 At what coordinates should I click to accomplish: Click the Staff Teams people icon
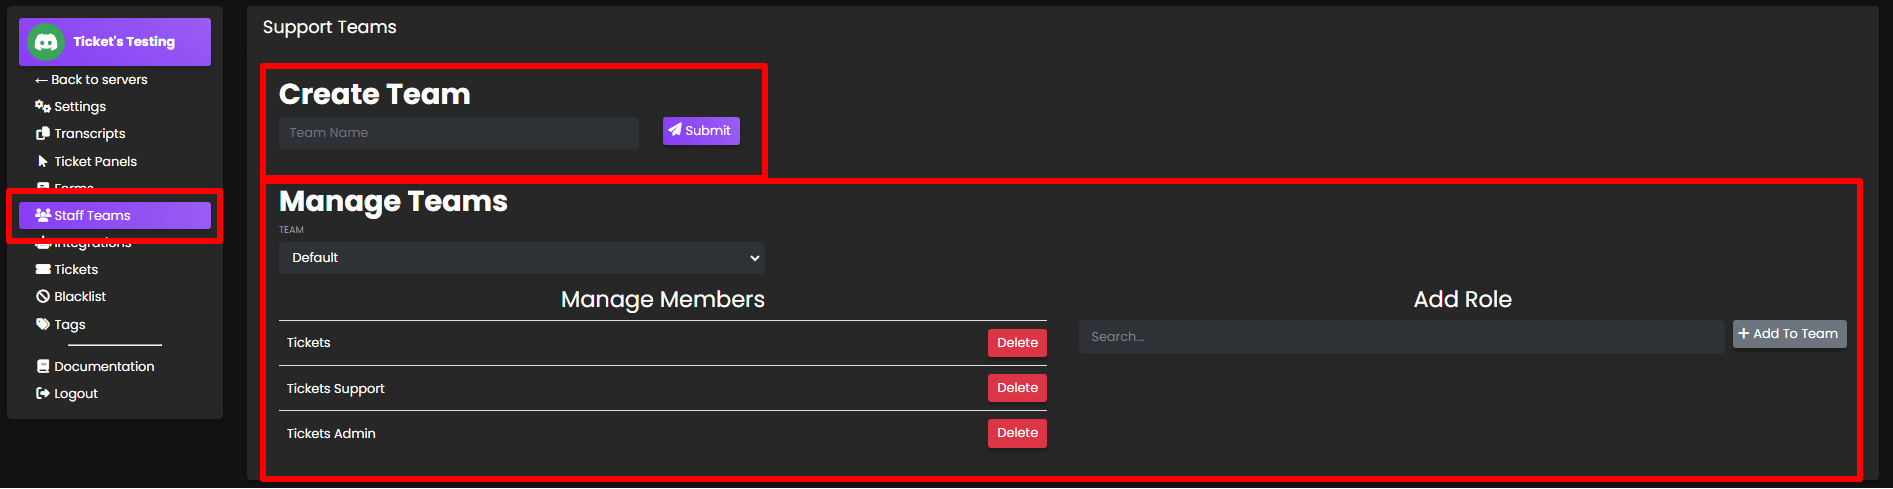coord(43,215)
